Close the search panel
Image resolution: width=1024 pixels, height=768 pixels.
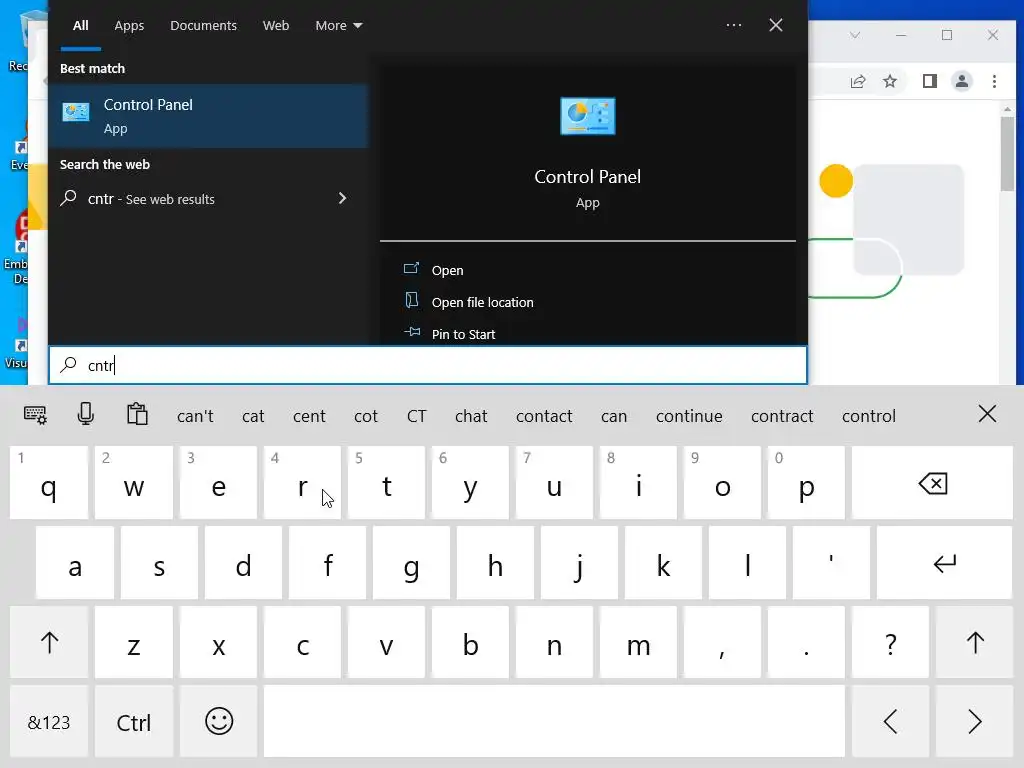(x=776, y=25)
